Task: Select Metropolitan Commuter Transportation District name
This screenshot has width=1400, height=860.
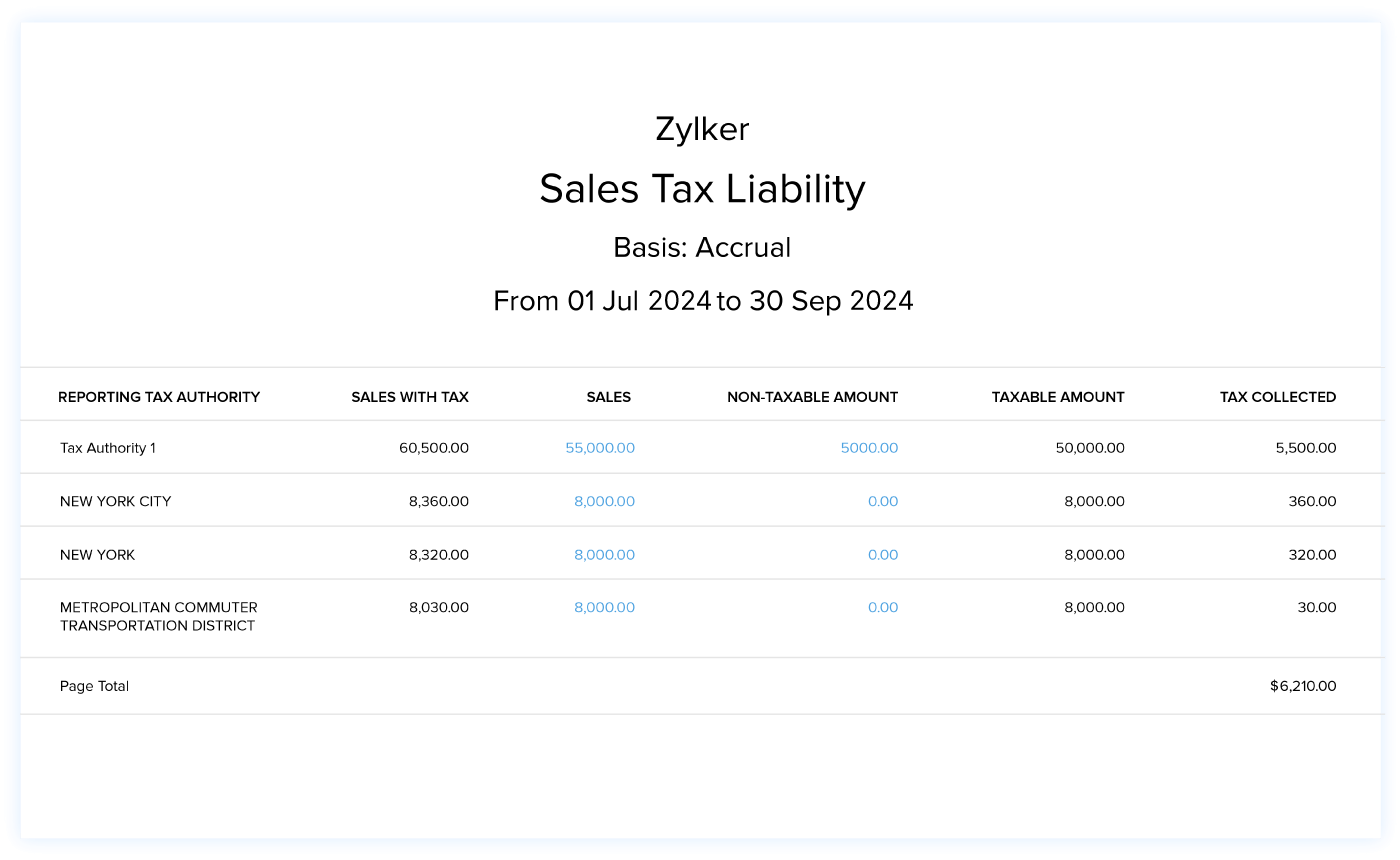Action: coord(159,616)
